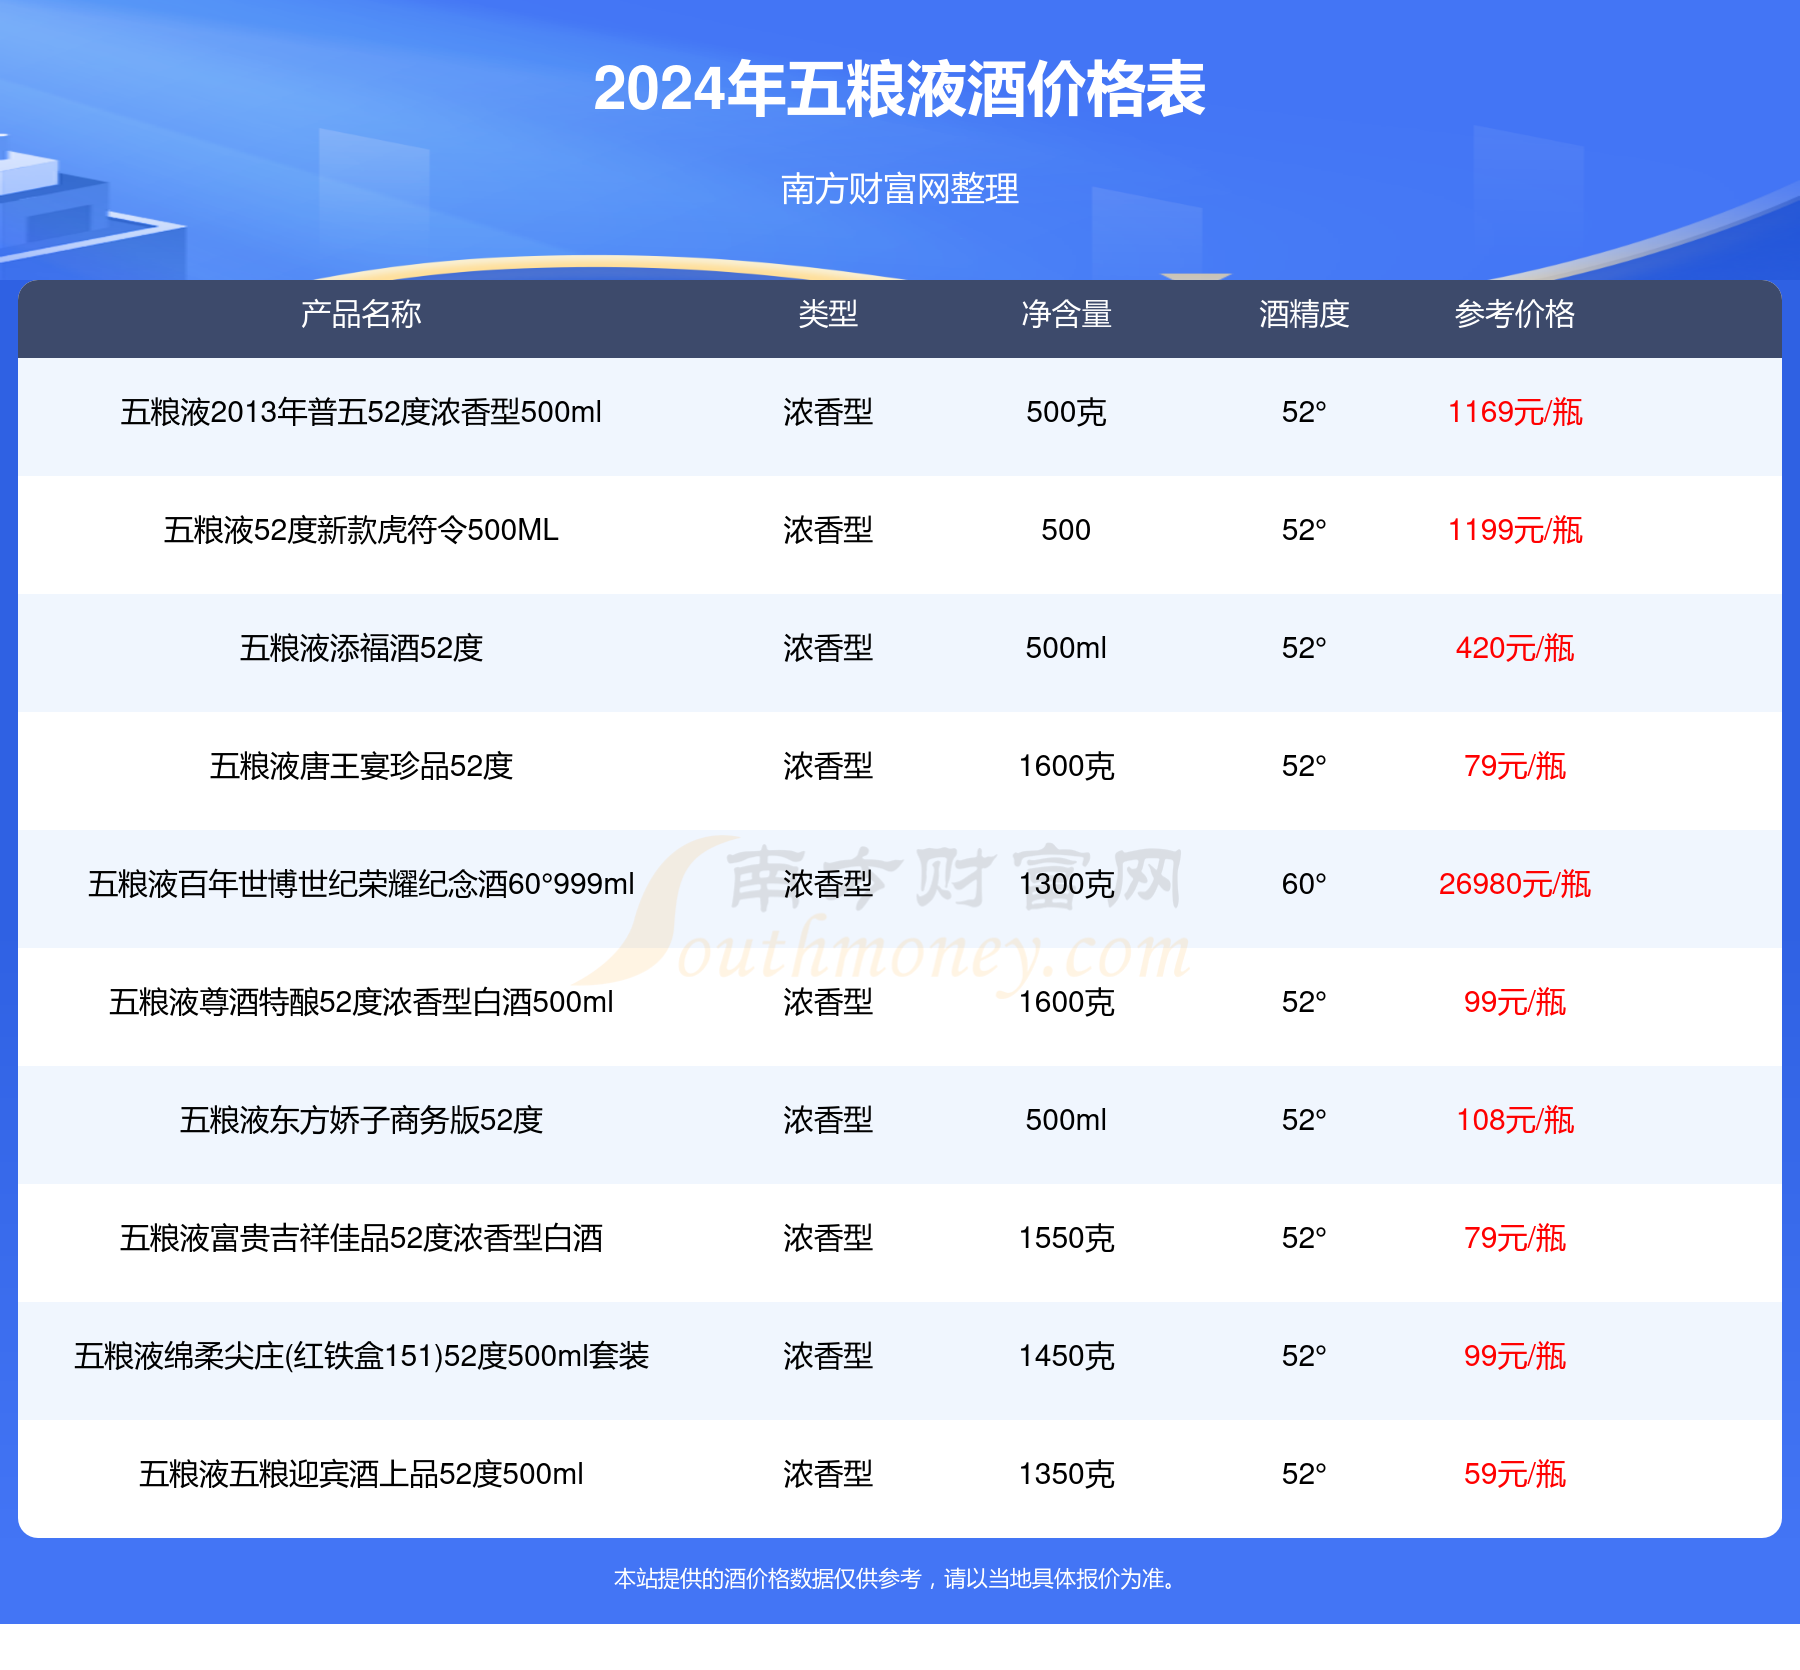This screenshot has width=1800, height=1670.
Task: Select 五粮液东方娇子商务版52度 product name
Action: point(361,1120)
